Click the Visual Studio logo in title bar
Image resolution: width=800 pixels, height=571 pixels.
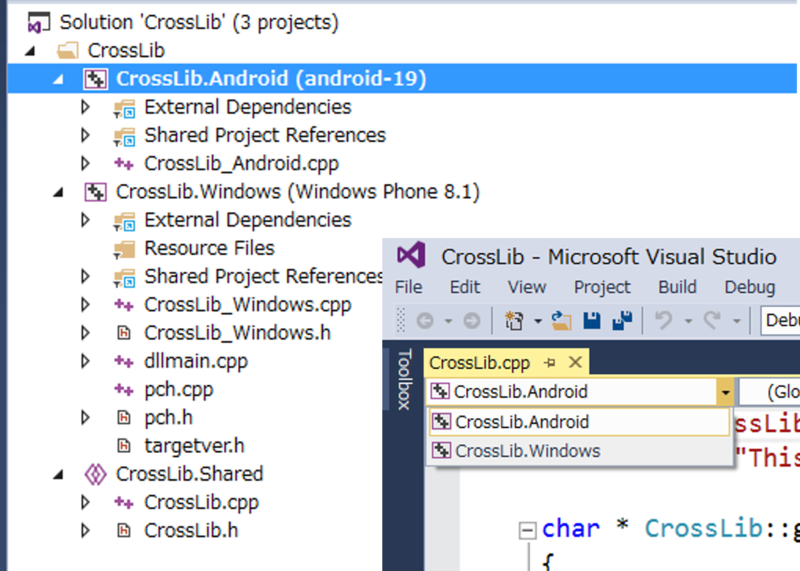[411, 255]
